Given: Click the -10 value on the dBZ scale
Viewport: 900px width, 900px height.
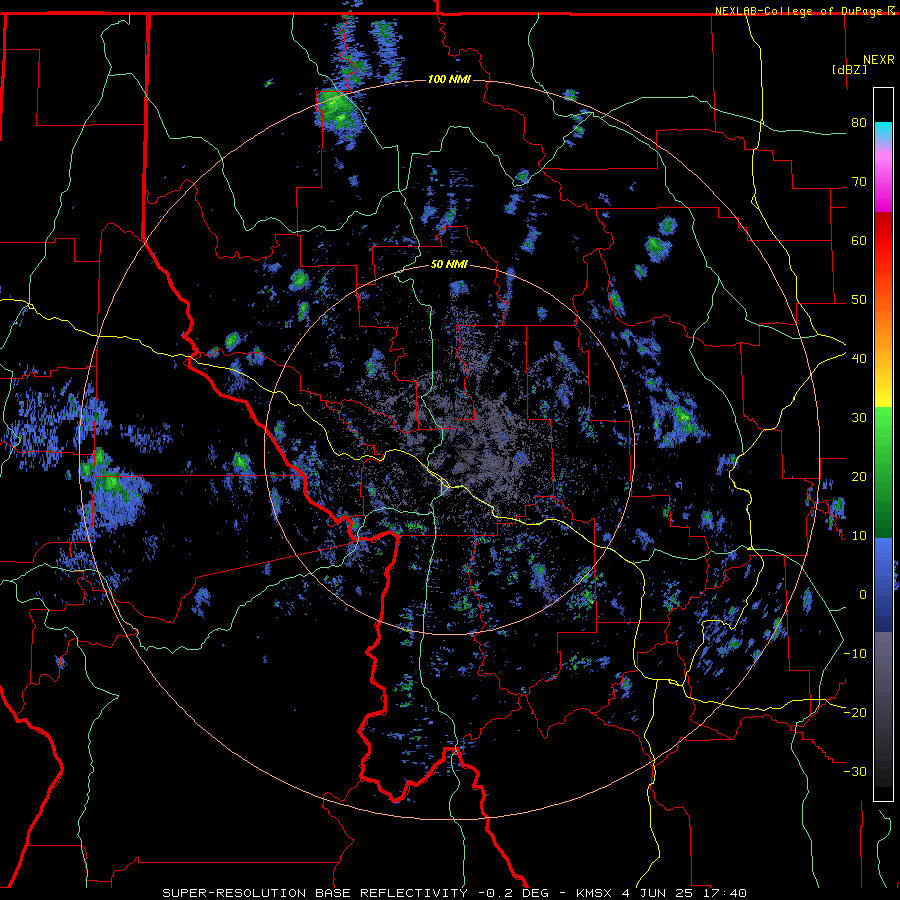Looking at the screenshot, I should 855,654.
